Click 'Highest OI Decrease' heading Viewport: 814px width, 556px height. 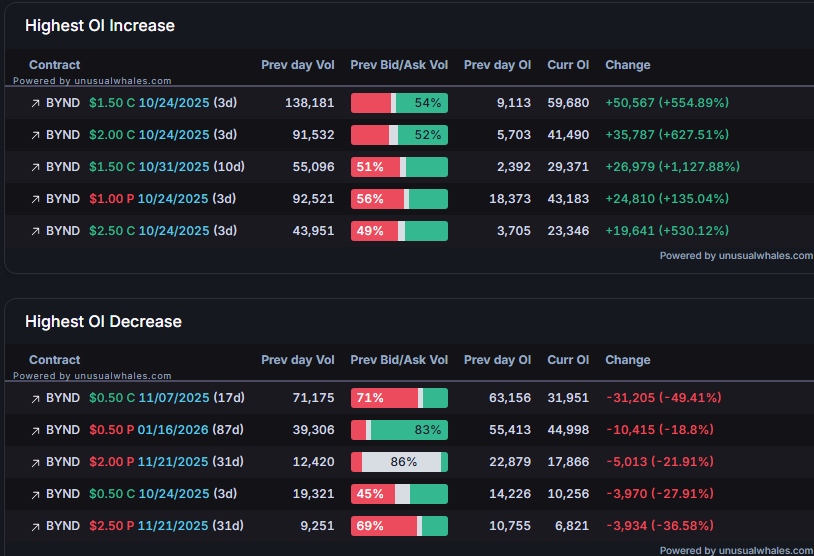coord(103,321)
